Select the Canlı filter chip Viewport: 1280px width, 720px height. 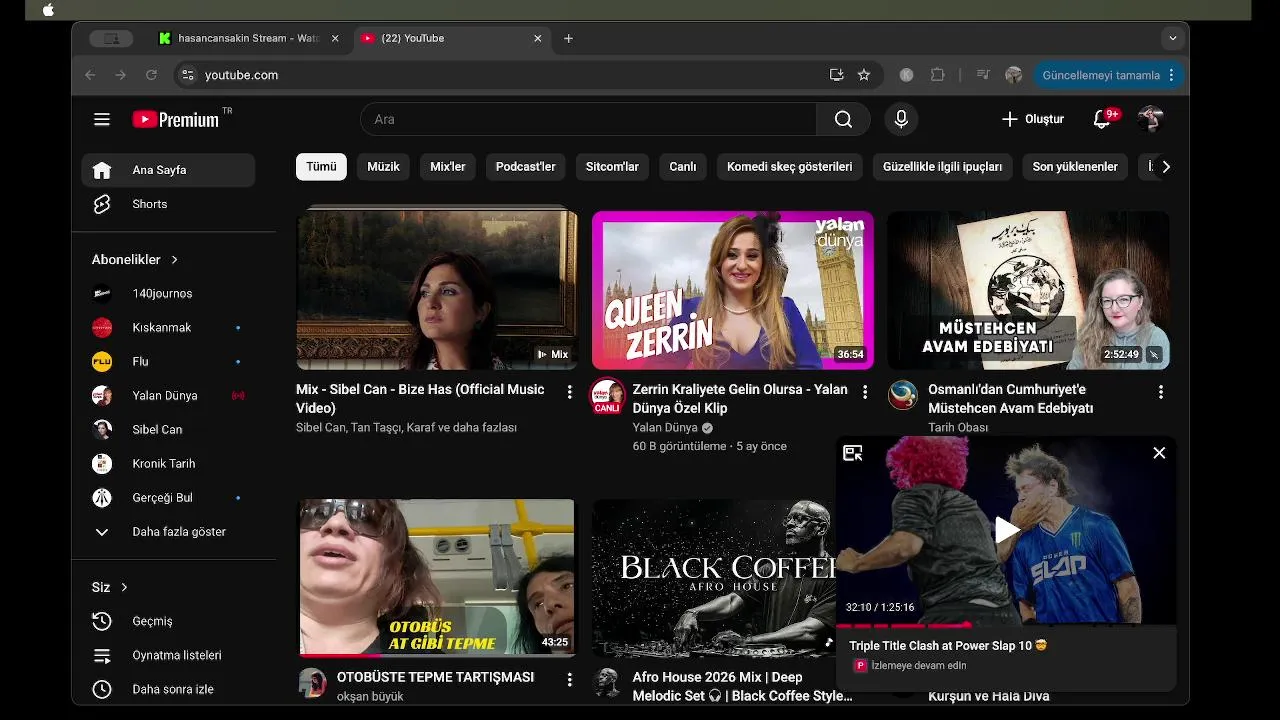click(683, 167)
